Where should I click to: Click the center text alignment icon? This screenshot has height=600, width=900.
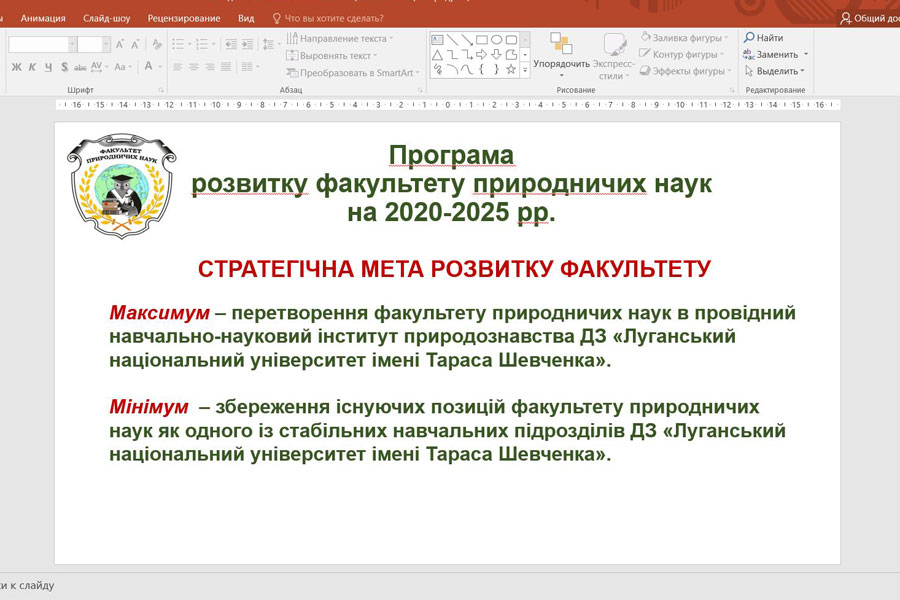click(x=193, y=67)
